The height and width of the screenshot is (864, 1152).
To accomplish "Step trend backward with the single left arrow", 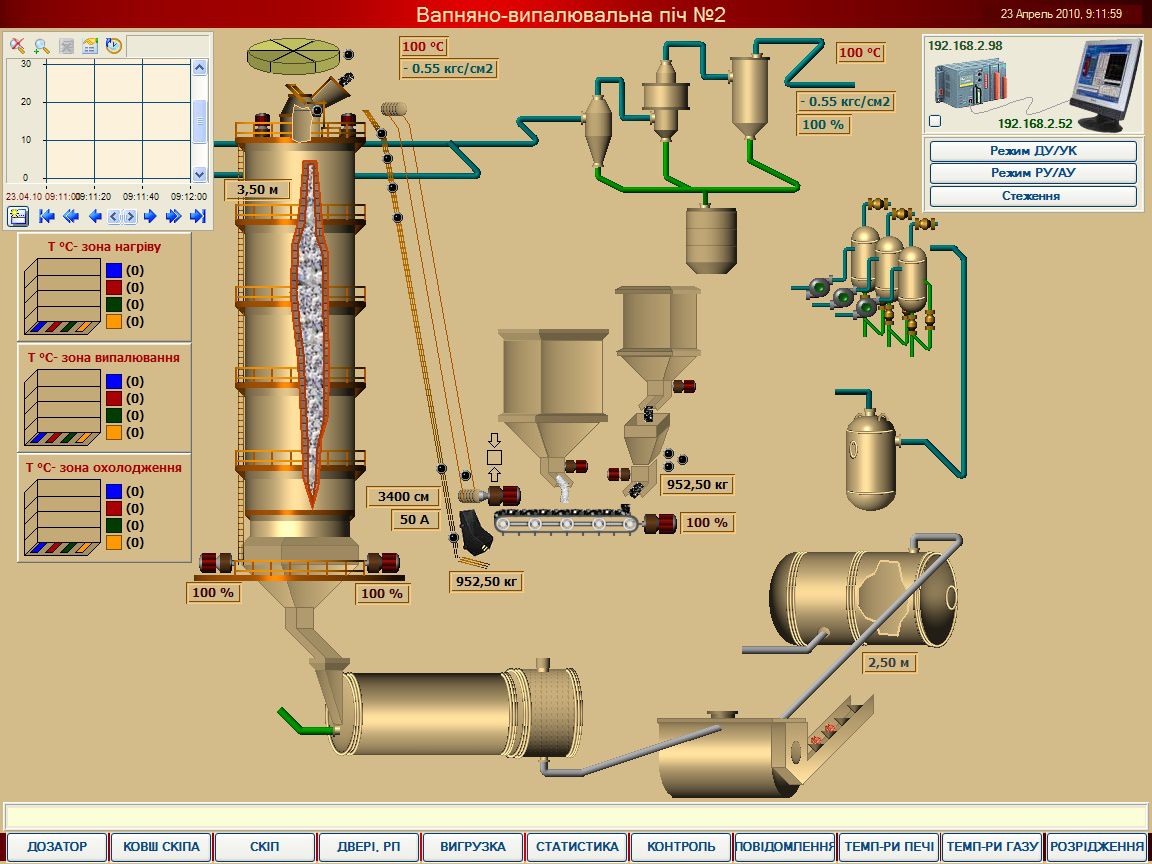I will (94, 215).
